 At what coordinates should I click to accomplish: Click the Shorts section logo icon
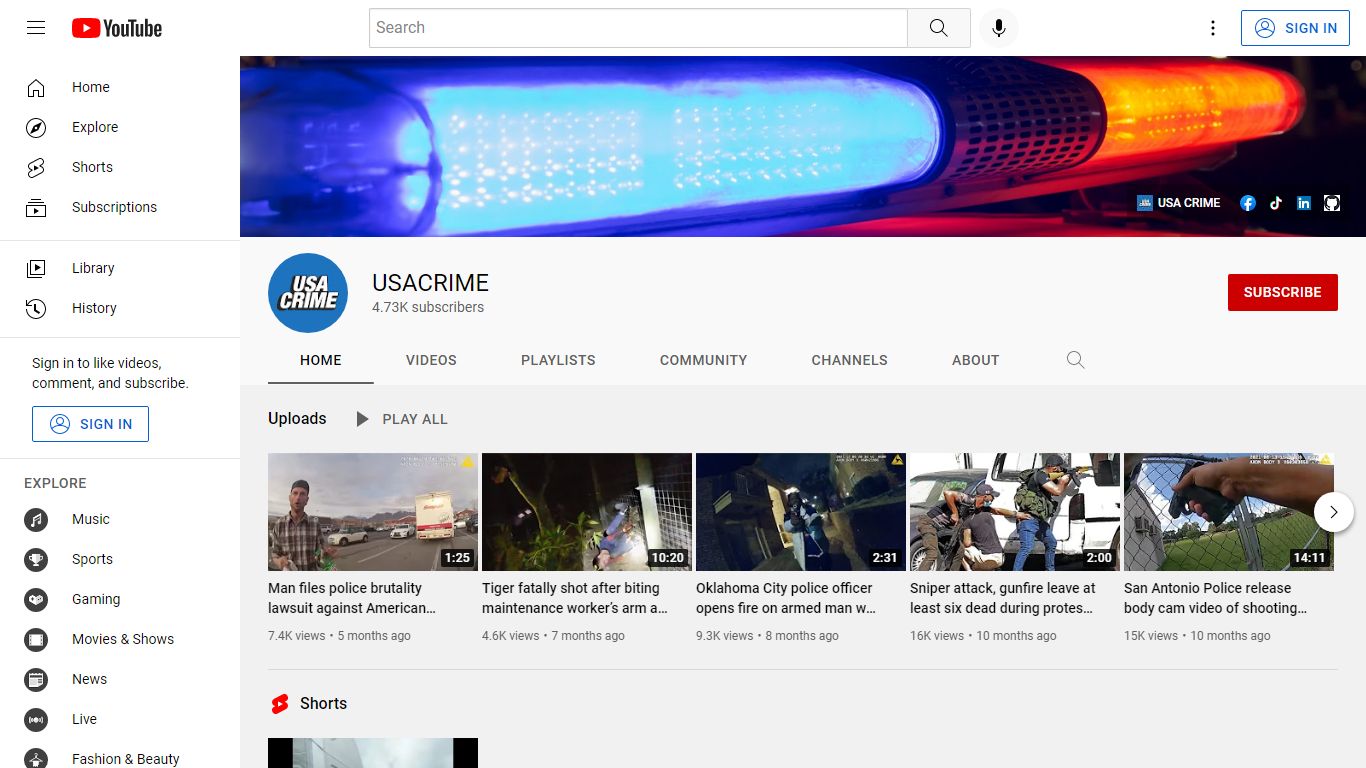pyautogui.click(x=280, y=704)
